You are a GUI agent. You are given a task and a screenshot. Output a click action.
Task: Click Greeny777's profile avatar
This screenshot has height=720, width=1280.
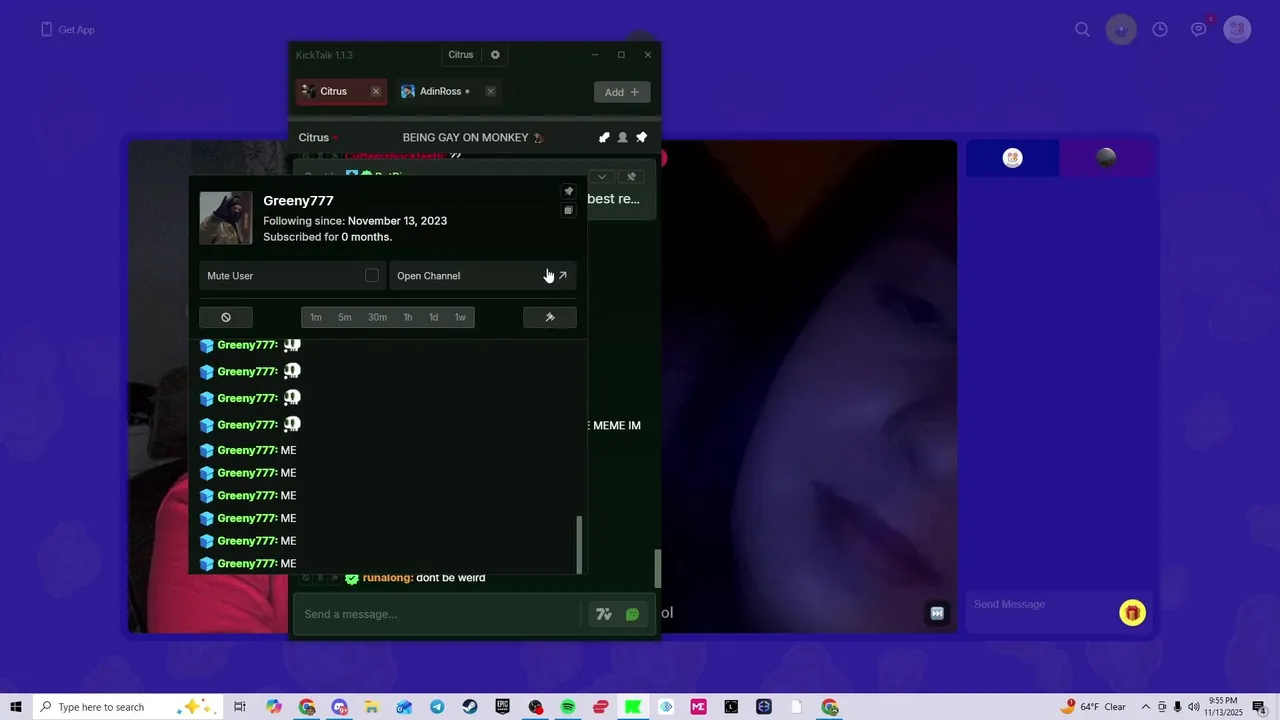coord(226,218)
